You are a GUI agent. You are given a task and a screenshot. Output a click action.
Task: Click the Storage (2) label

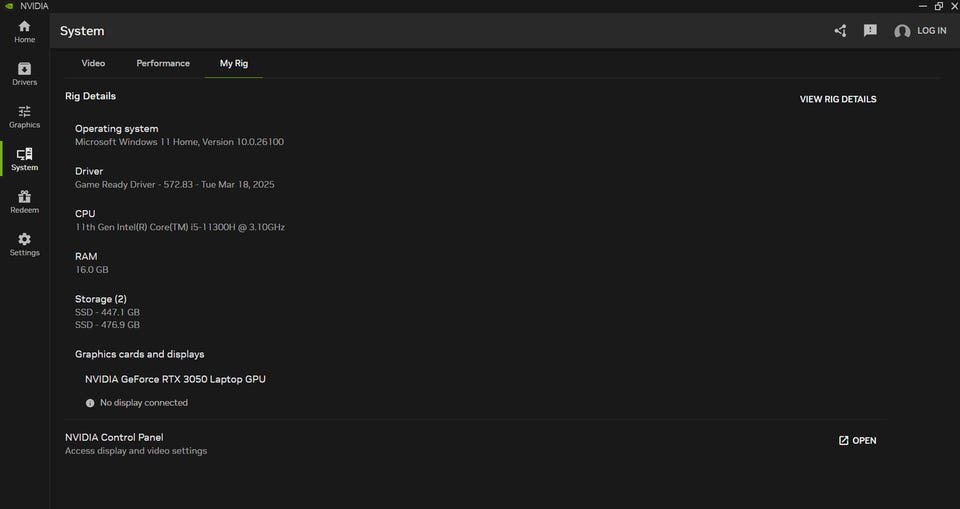tap(100, 299)
